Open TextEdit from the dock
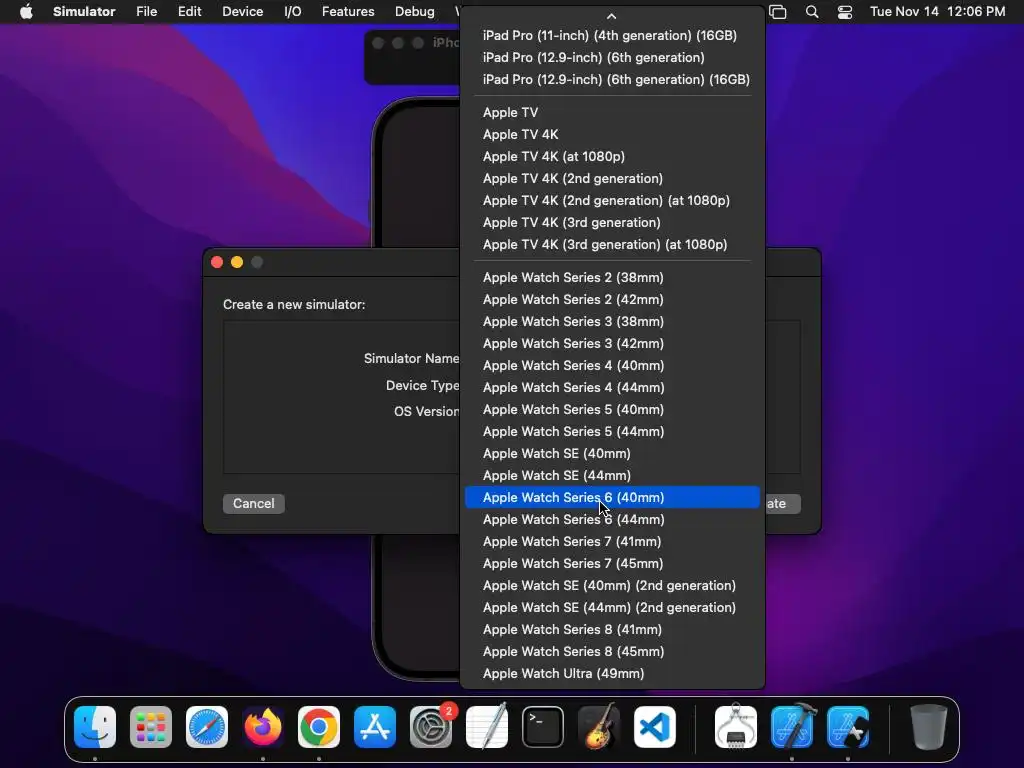 pos(487,727)
